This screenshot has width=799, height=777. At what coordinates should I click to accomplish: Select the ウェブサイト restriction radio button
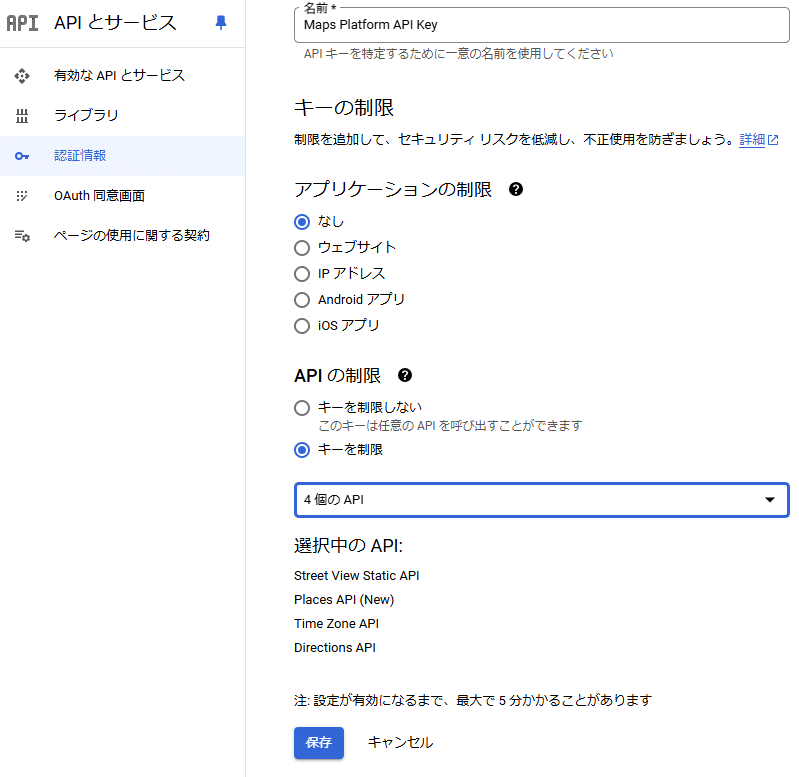point(302,248)
